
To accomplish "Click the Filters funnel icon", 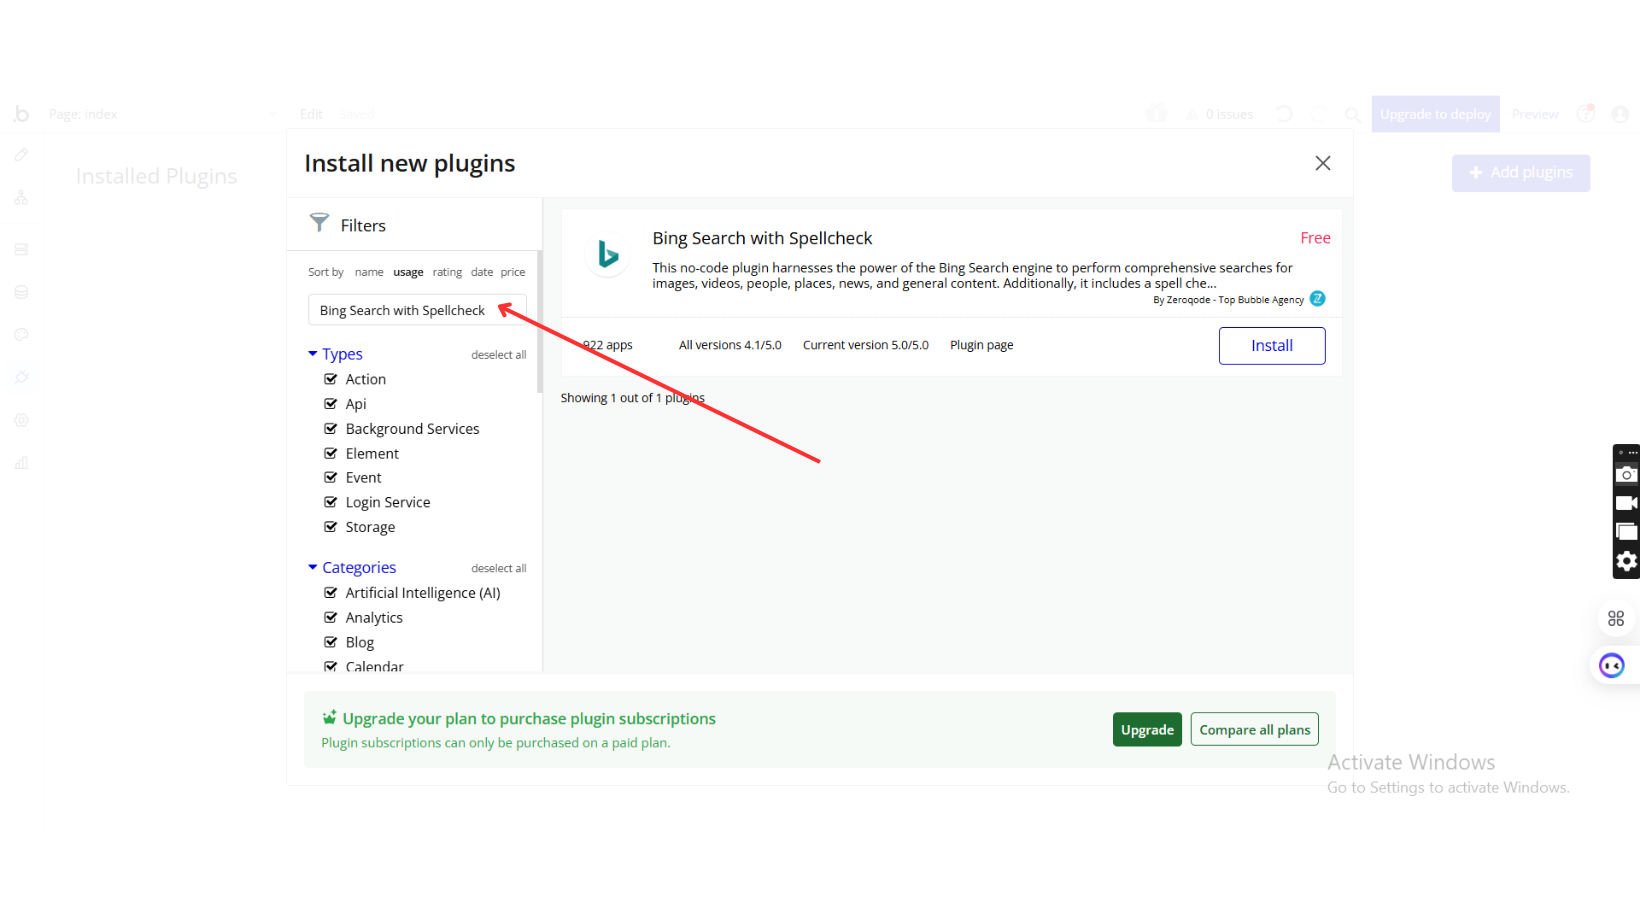I will click(x=319, y=222).
